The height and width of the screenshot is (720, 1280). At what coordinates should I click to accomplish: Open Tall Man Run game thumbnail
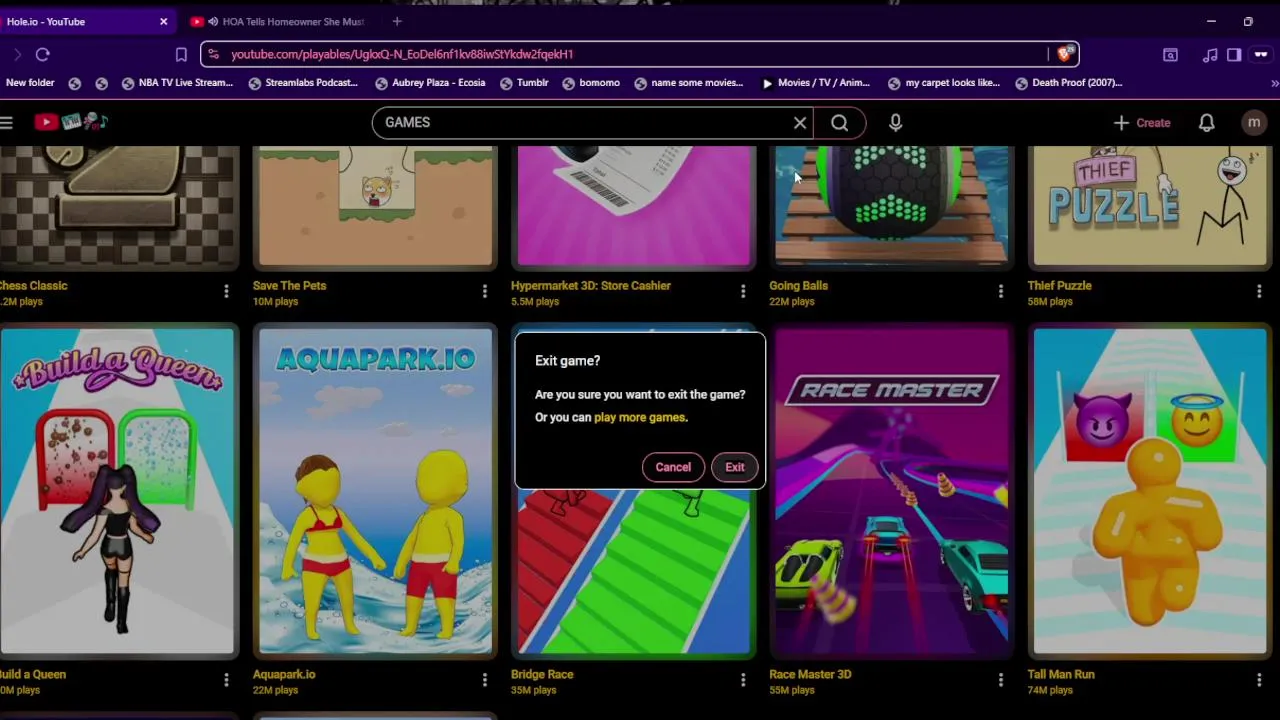1150,491
